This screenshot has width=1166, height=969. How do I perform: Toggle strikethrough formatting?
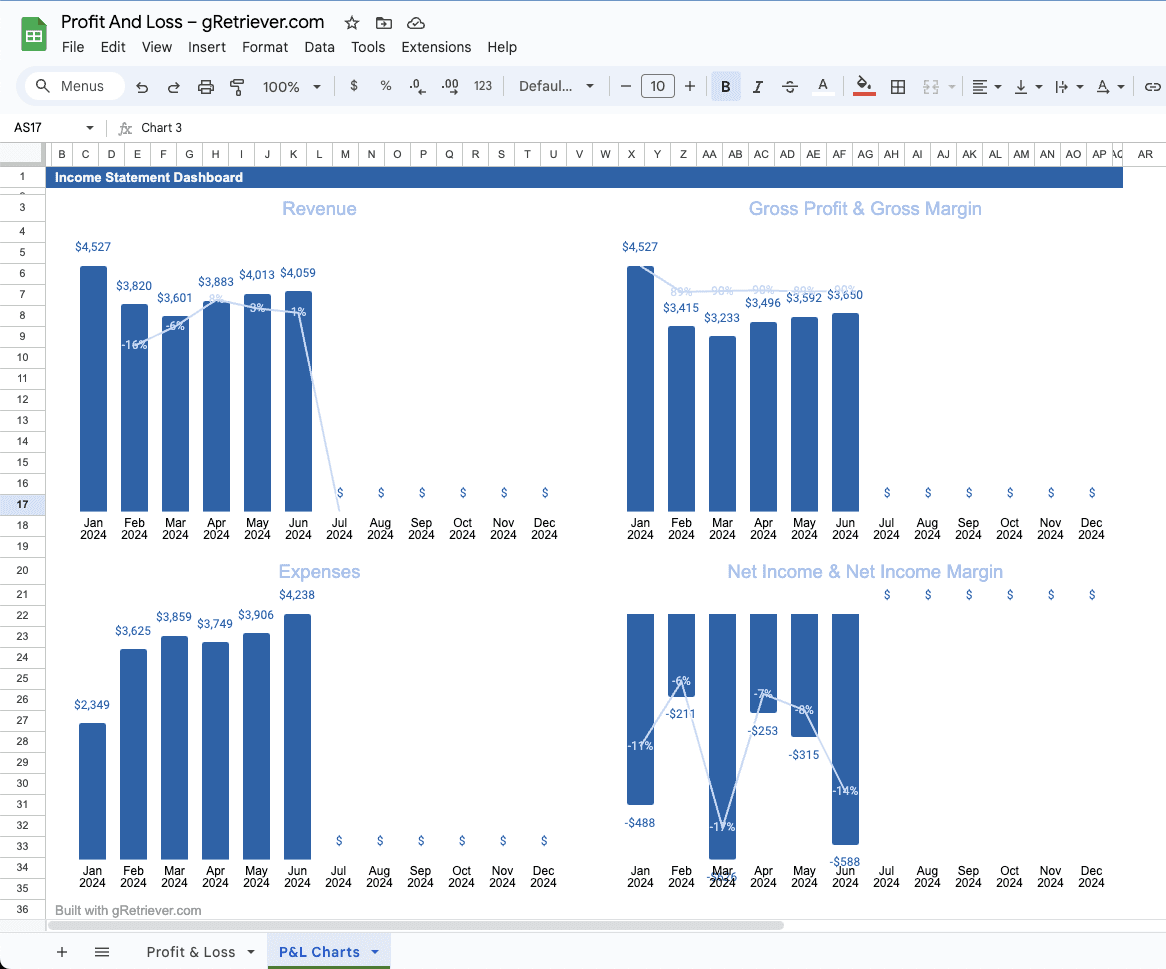[790, 87]
